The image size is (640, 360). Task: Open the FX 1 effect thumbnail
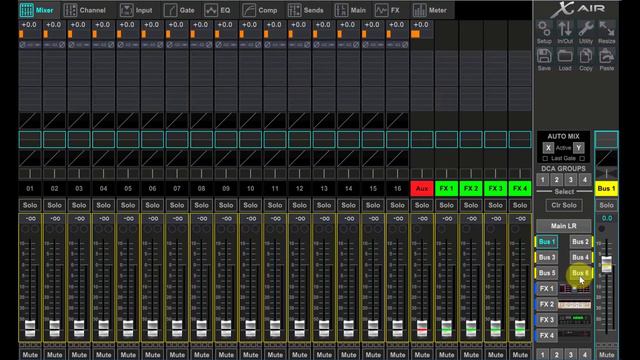[x=574, y=289]
